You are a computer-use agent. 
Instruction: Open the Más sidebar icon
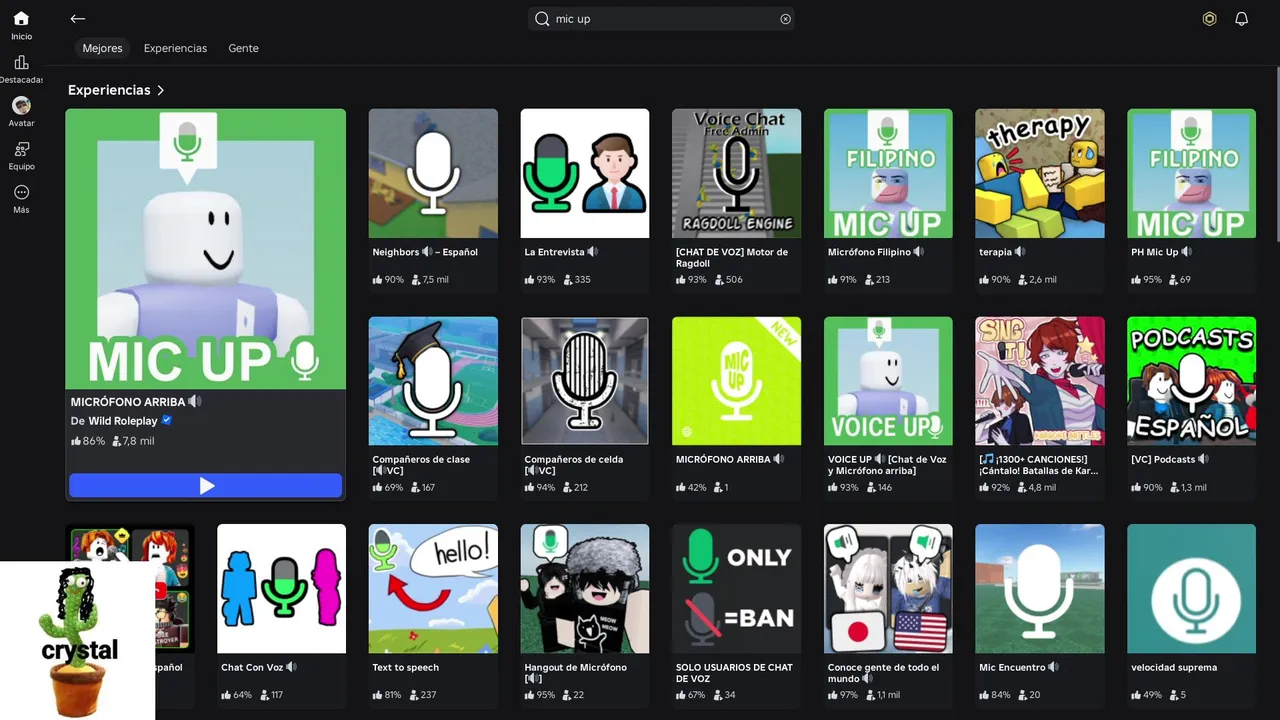pyautogui.click(x=21, y=192)
